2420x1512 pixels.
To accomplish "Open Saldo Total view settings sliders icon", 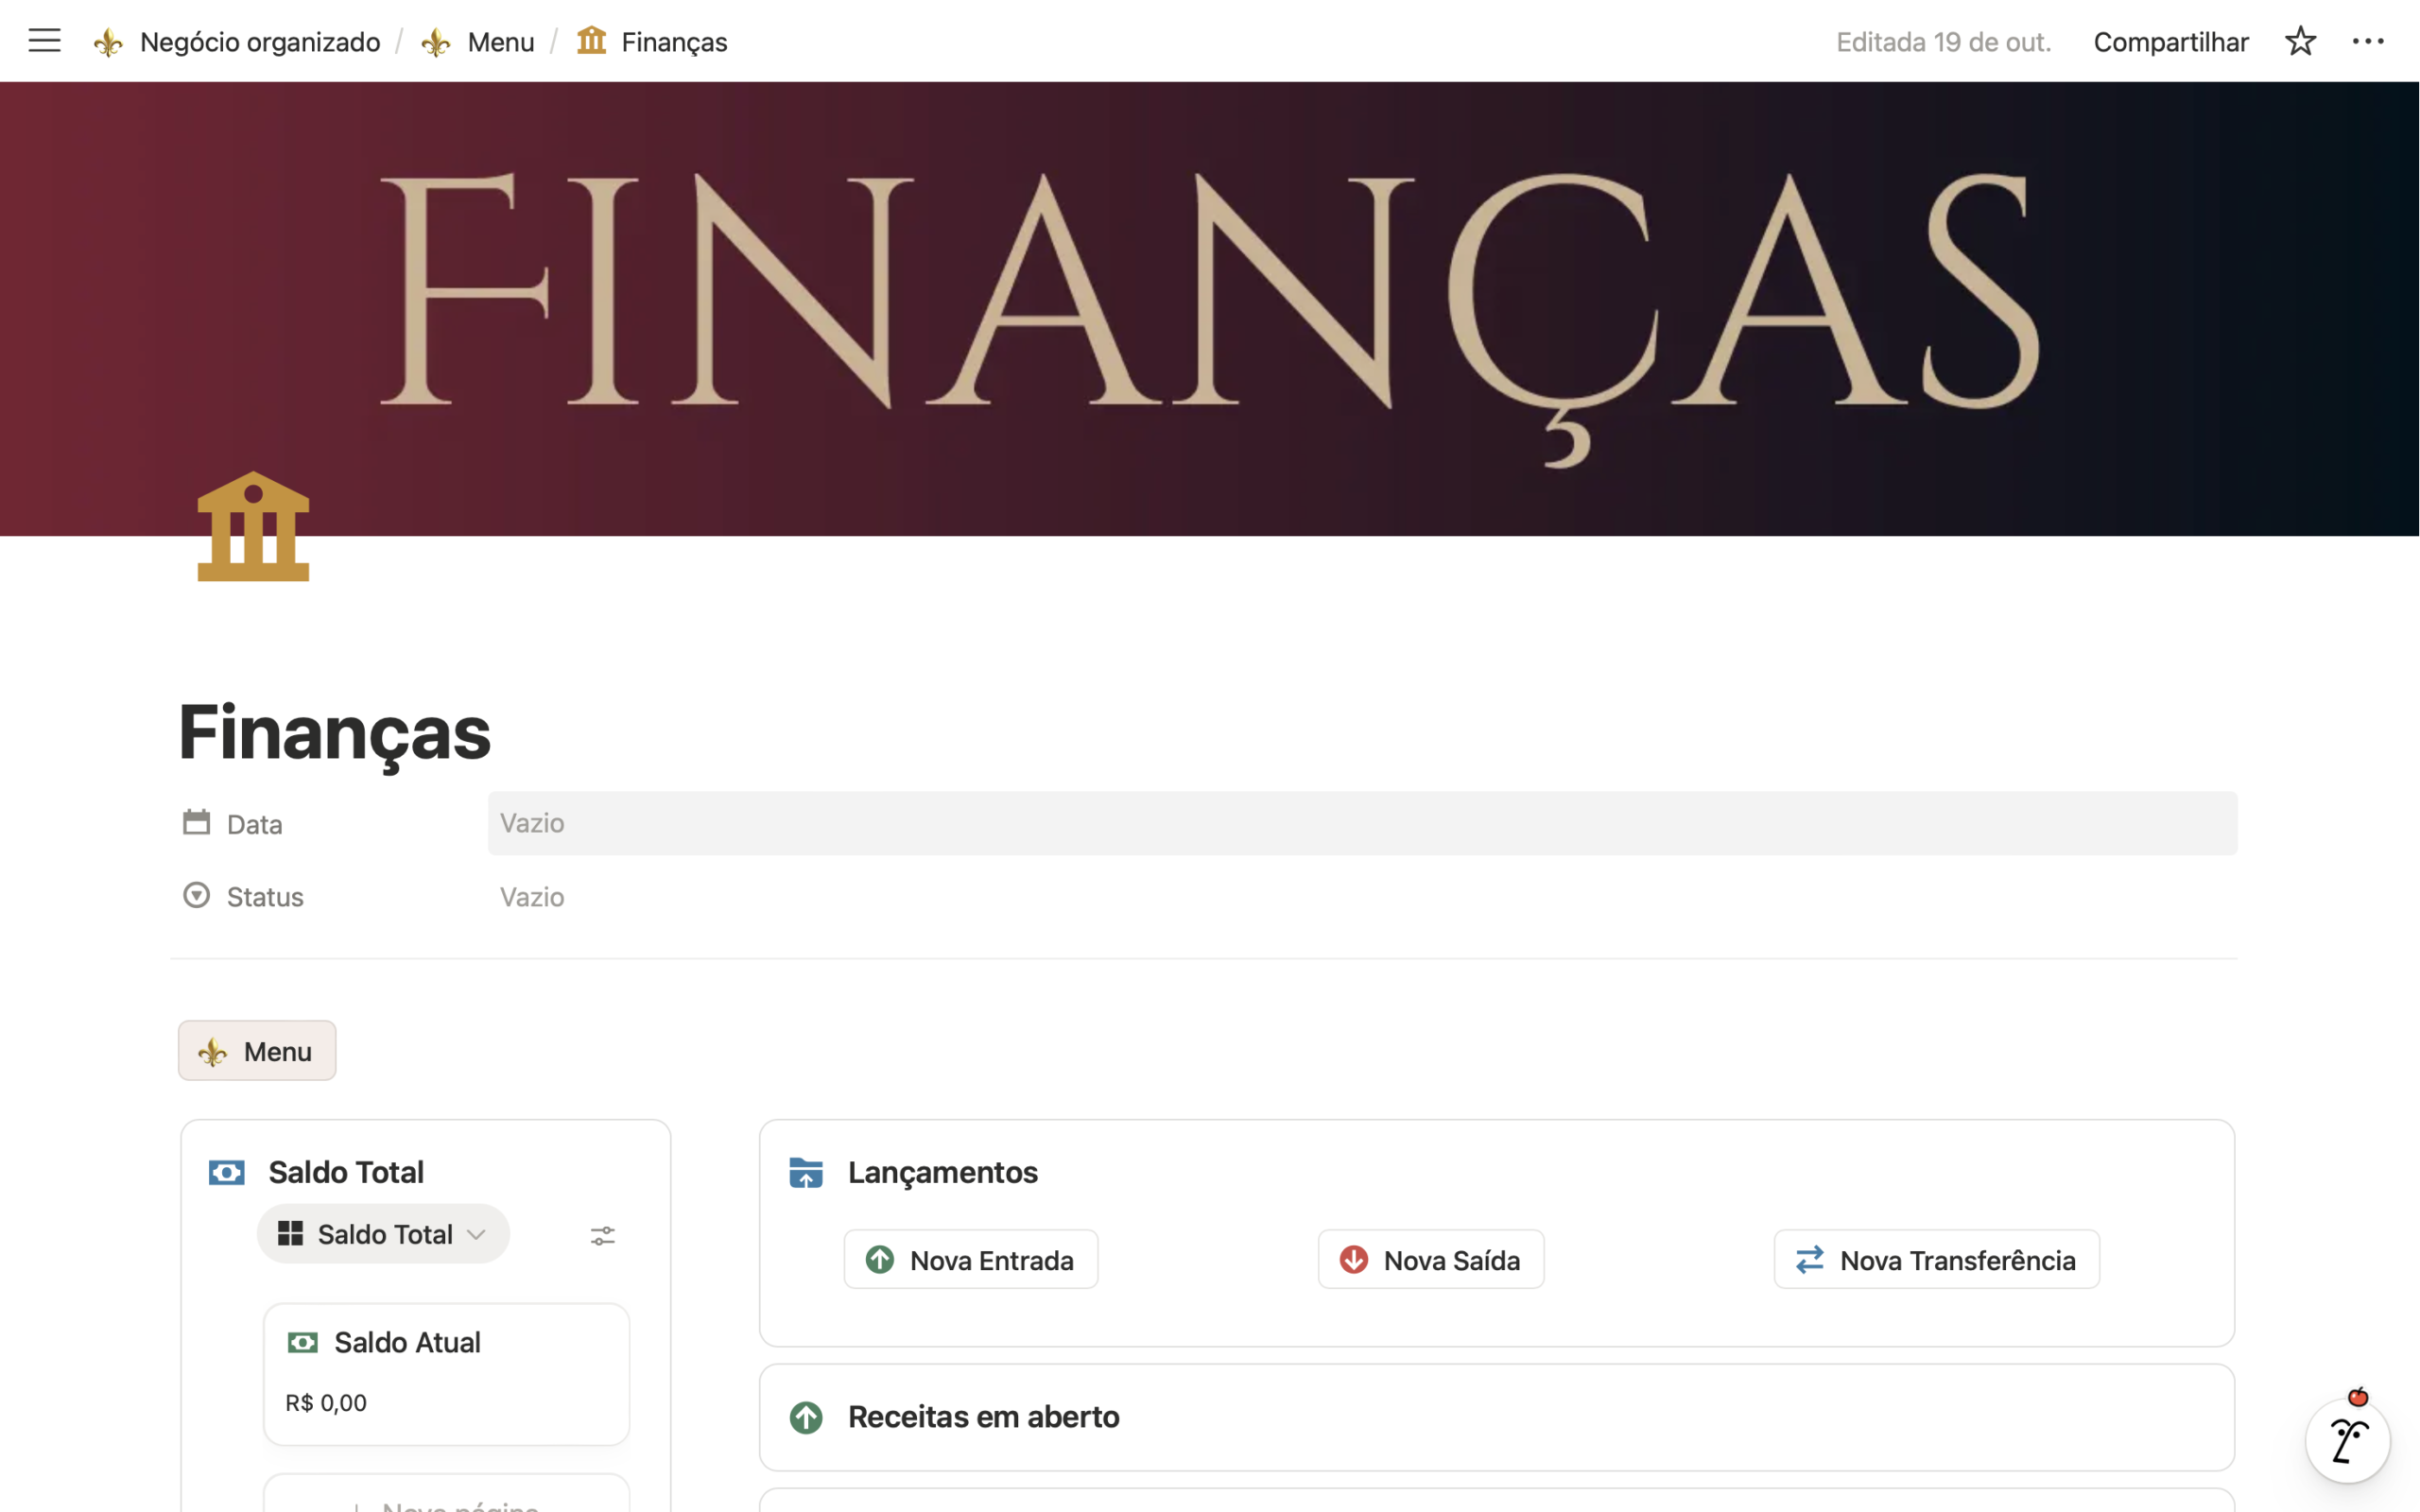I will 602,1236.
